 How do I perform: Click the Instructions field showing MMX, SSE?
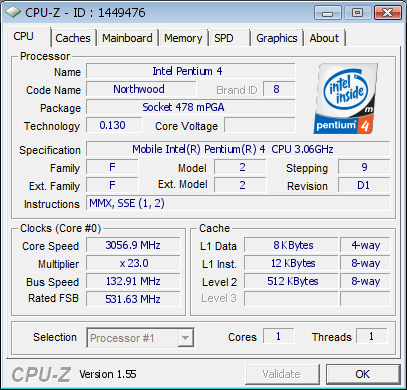coord(238,203)
